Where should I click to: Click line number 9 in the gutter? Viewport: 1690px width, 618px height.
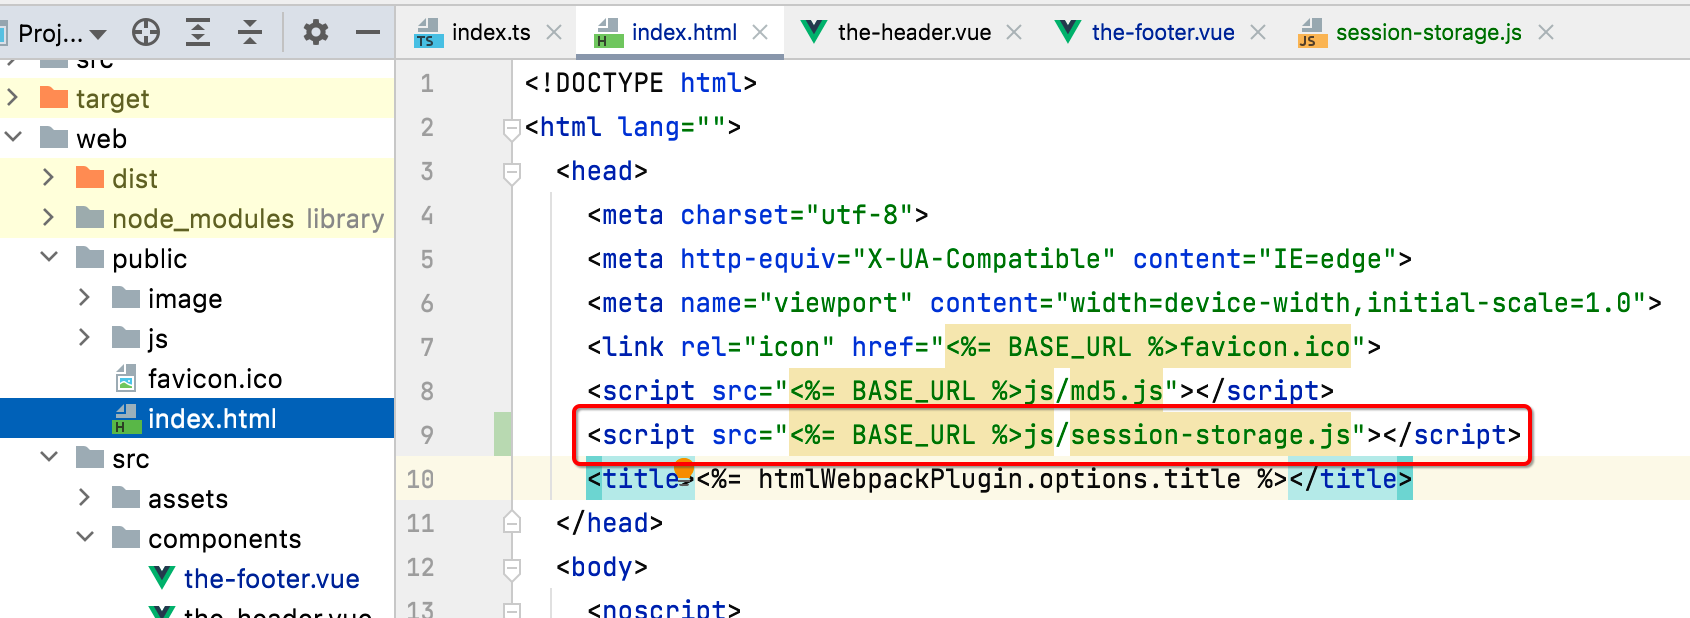coord(427,435)
